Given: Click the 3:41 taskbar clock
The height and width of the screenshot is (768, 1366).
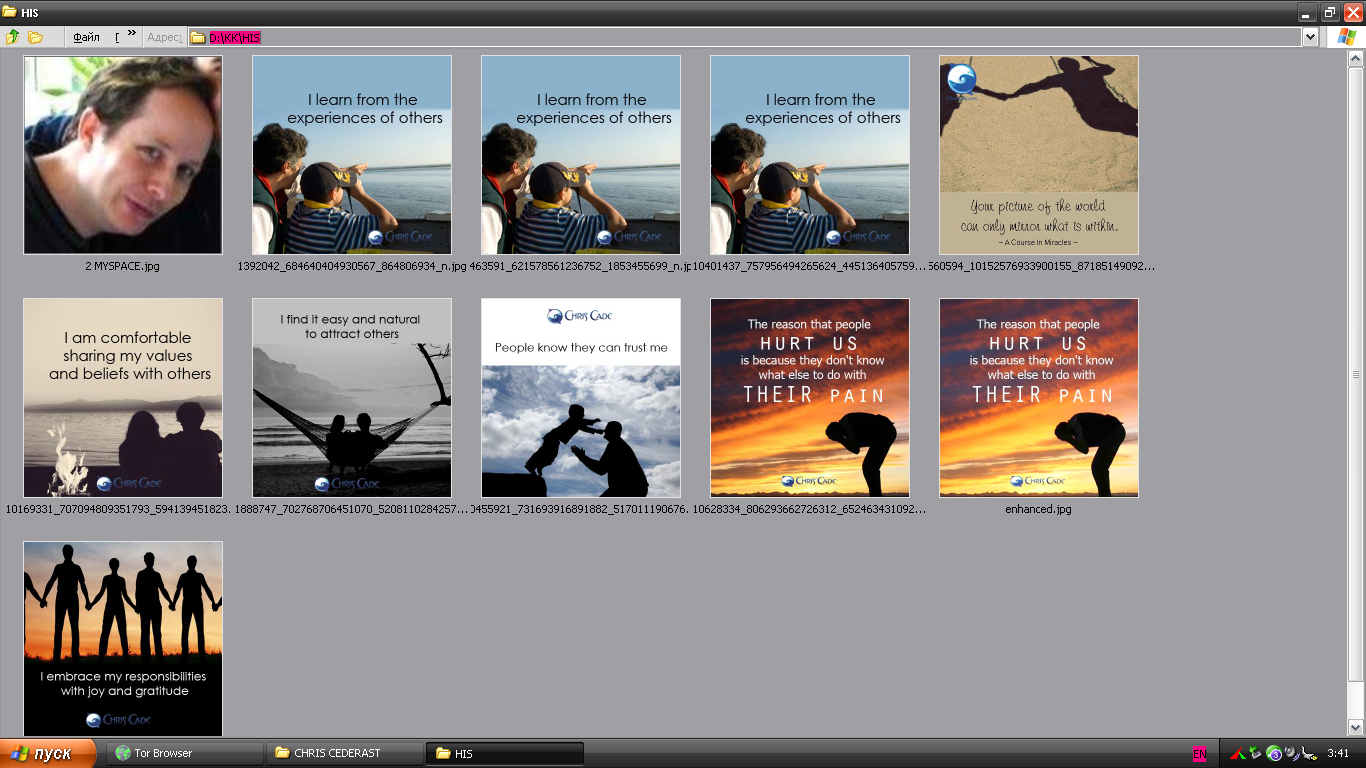Looking at the screenshot, I should coord(1338,753).
